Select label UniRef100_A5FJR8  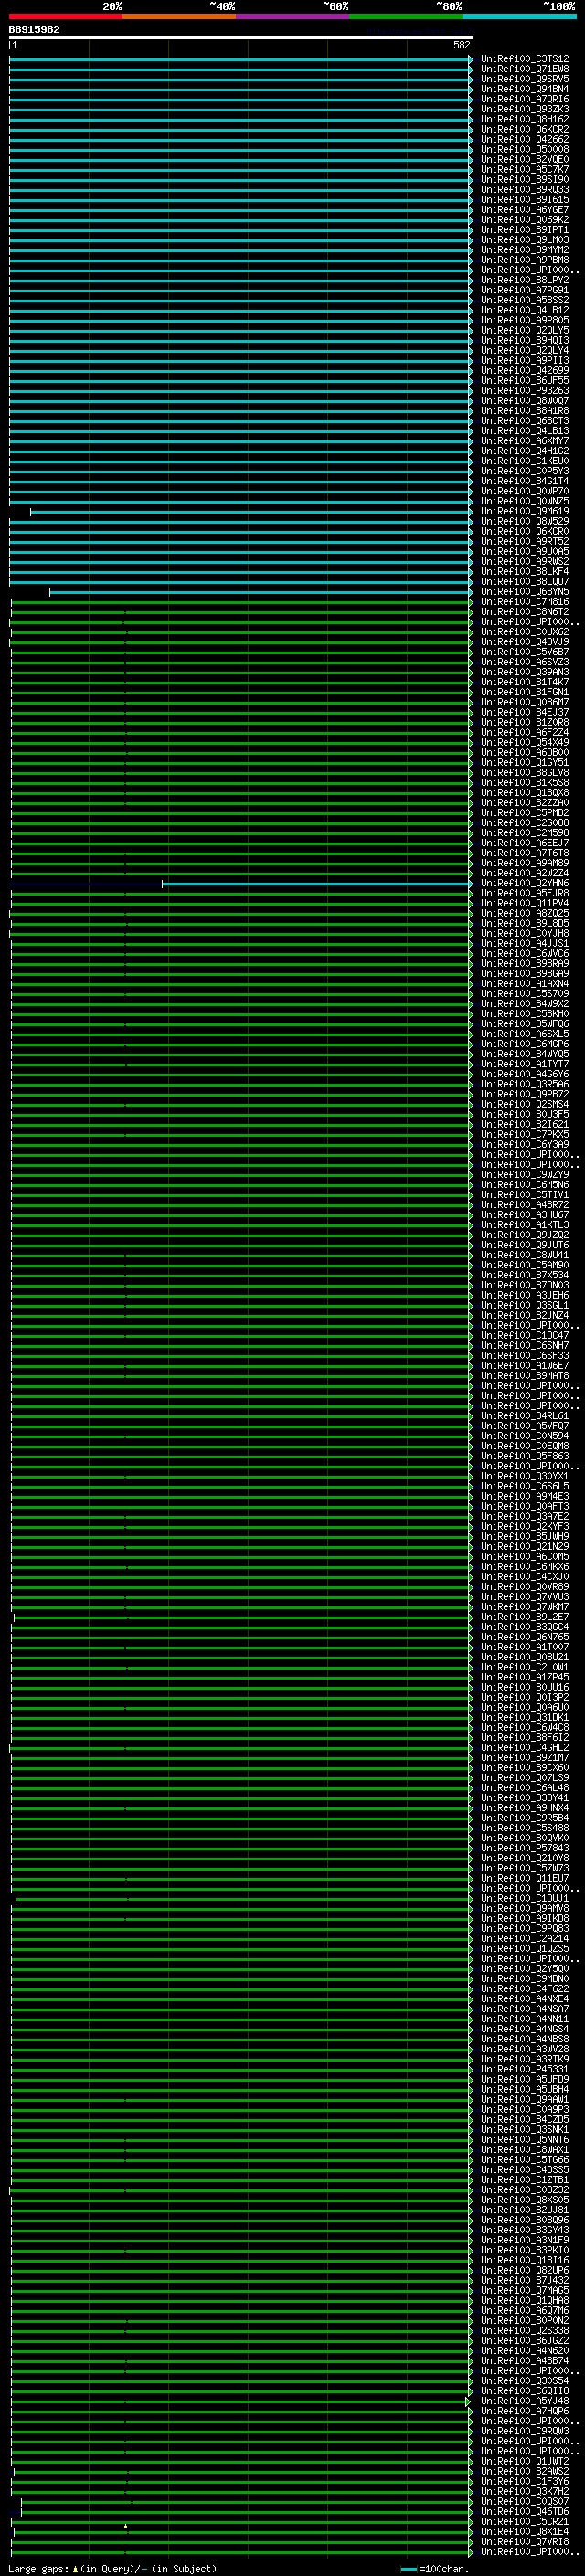(x=524, y=893)
